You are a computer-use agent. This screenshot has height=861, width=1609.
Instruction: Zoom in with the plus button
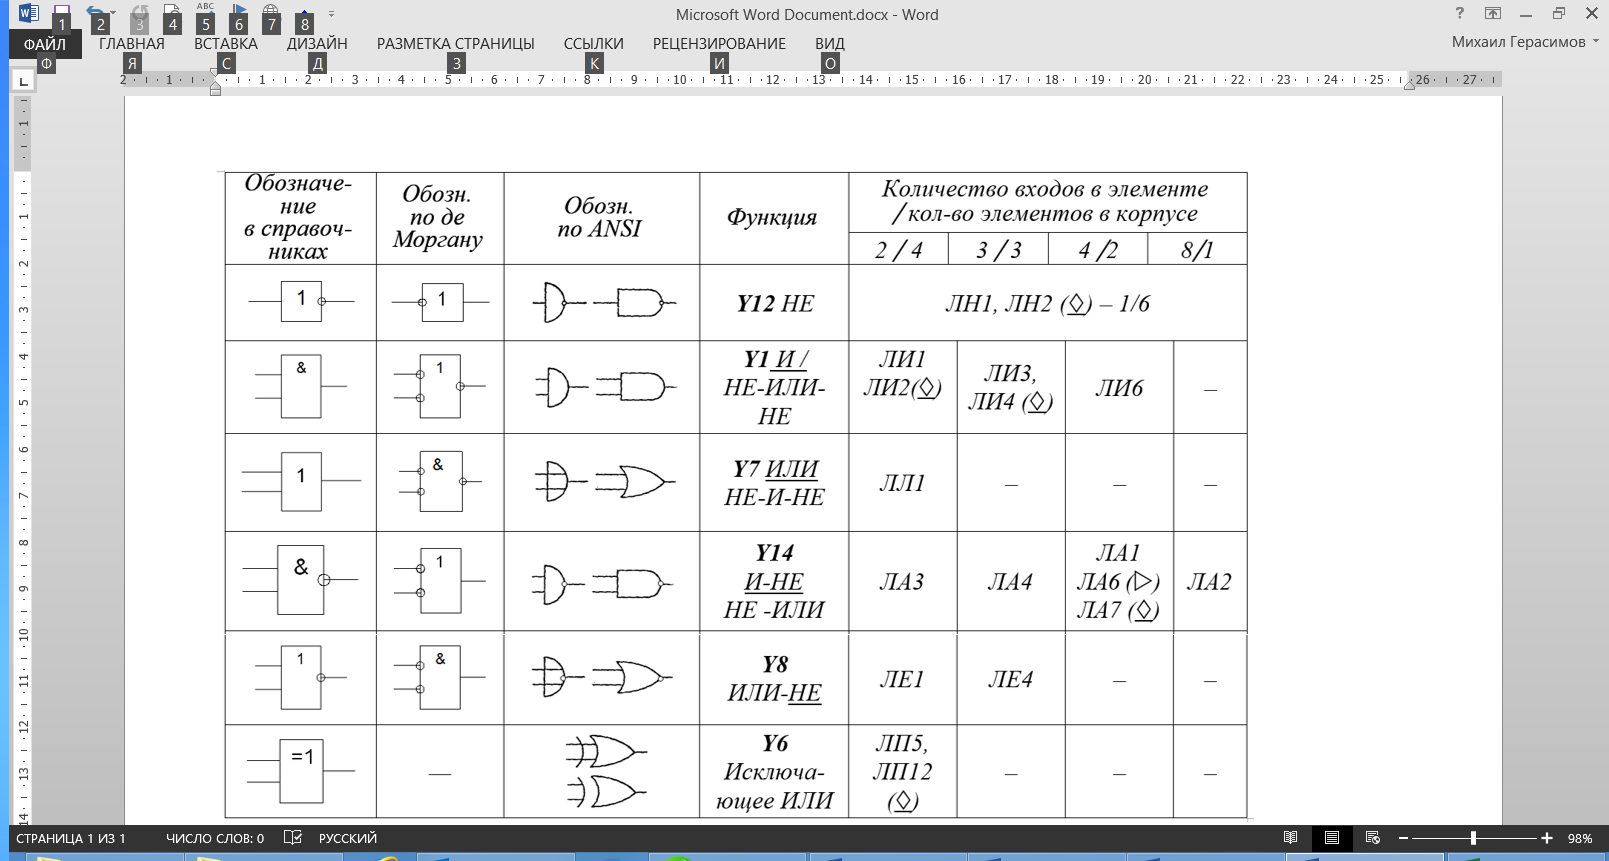[1547, 838]
